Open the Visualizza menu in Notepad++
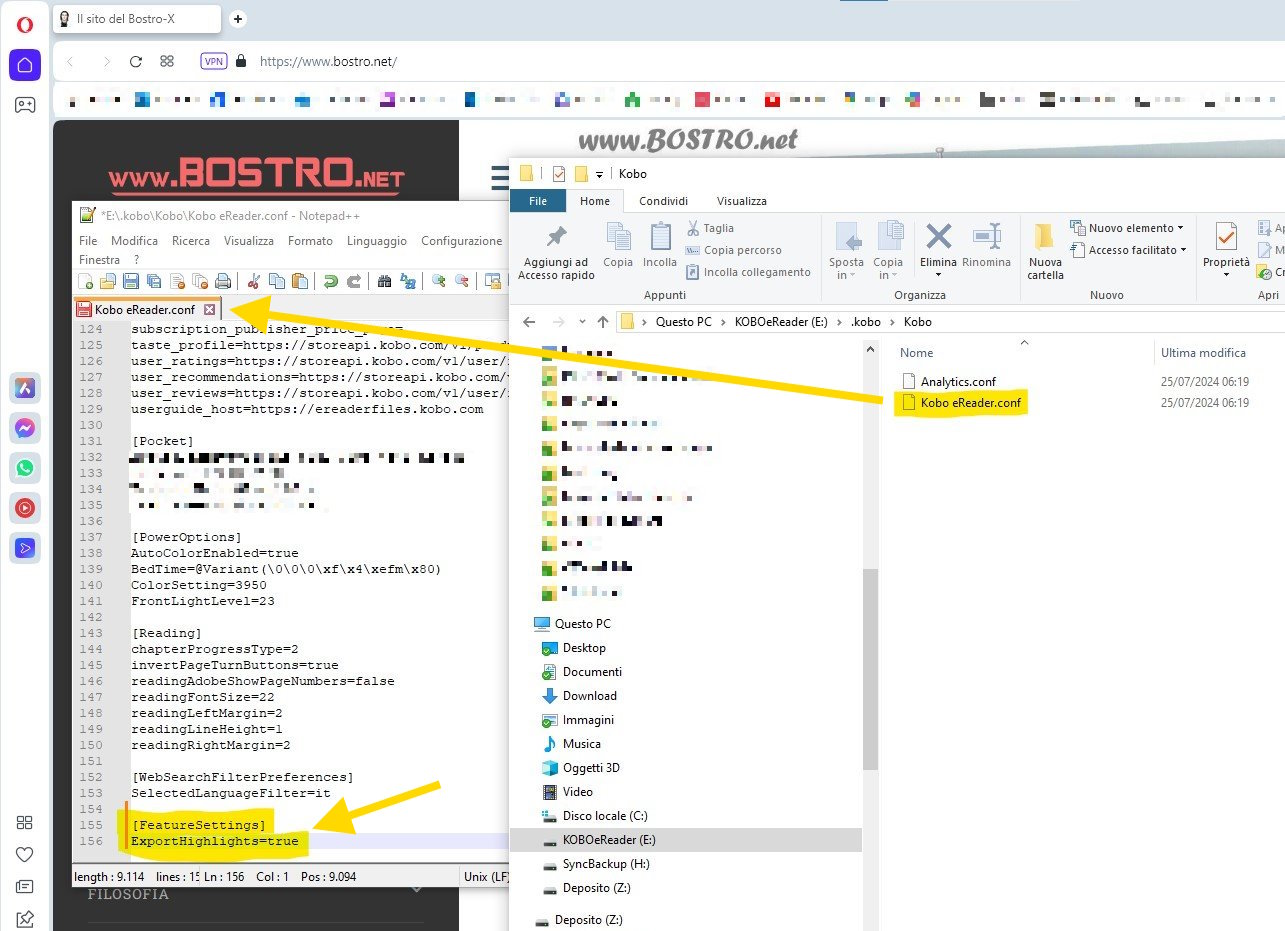The image size is (1285, 931). pos(249,241)
